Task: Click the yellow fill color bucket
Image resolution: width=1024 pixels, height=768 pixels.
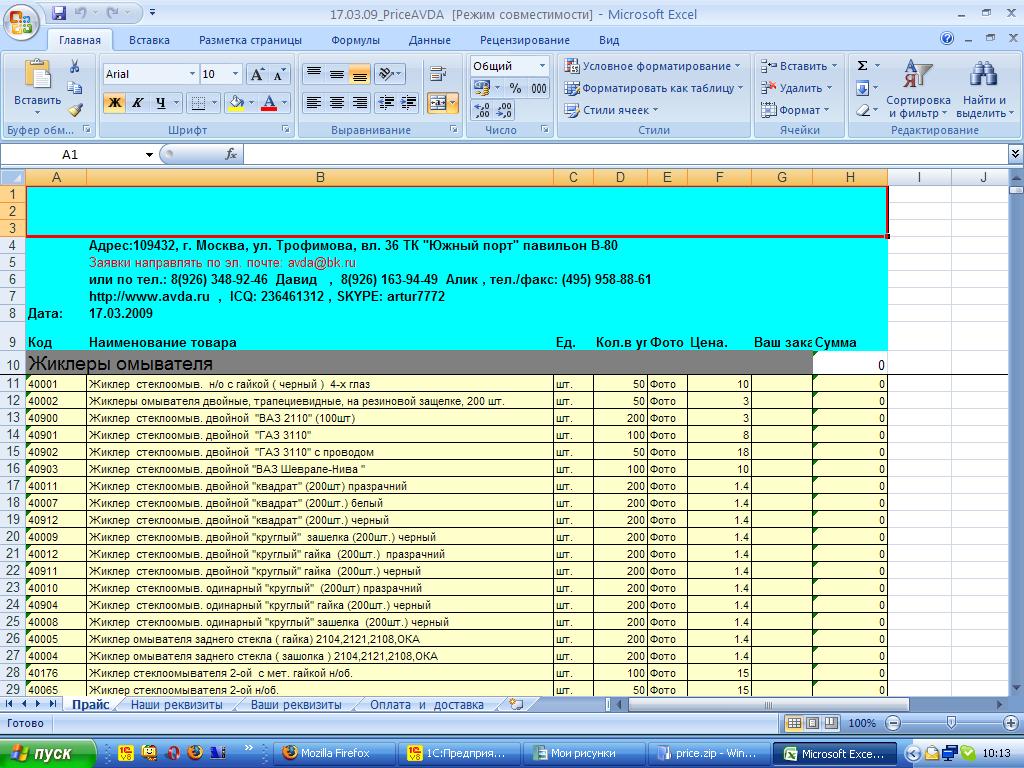Action: tap(235, 103)
